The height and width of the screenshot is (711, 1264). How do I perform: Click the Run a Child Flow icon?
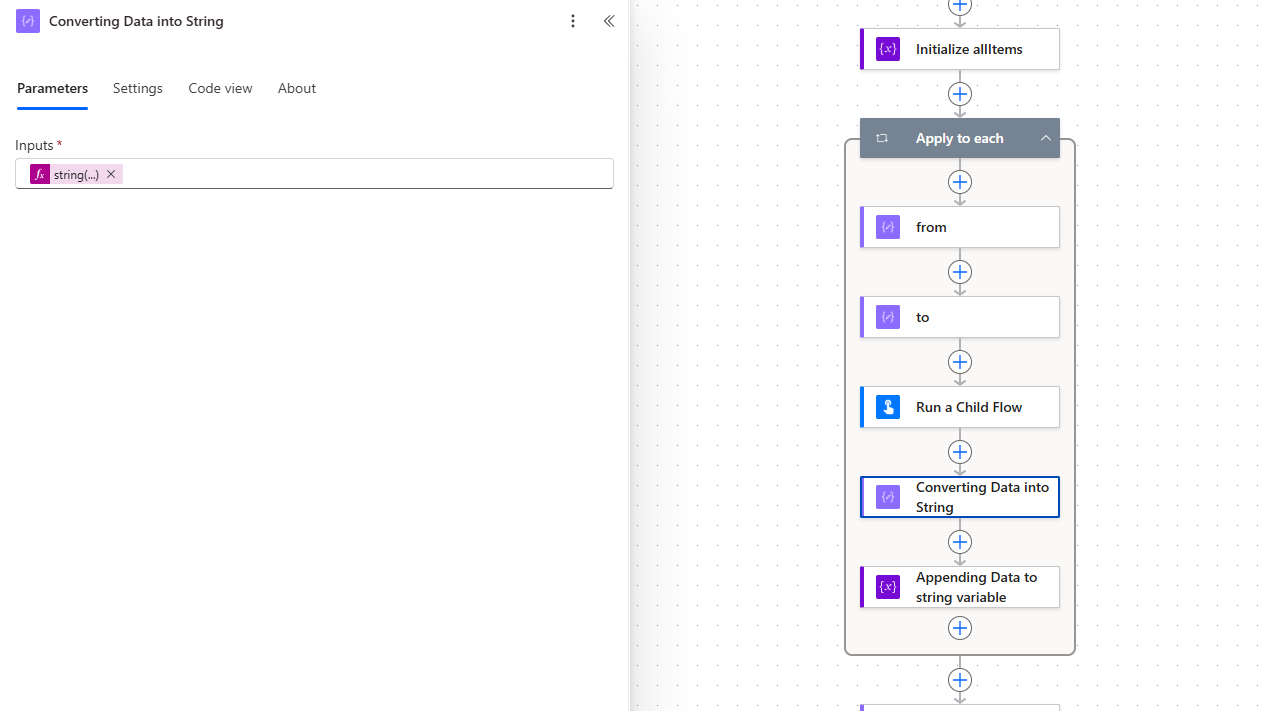(x=888, y=407)
